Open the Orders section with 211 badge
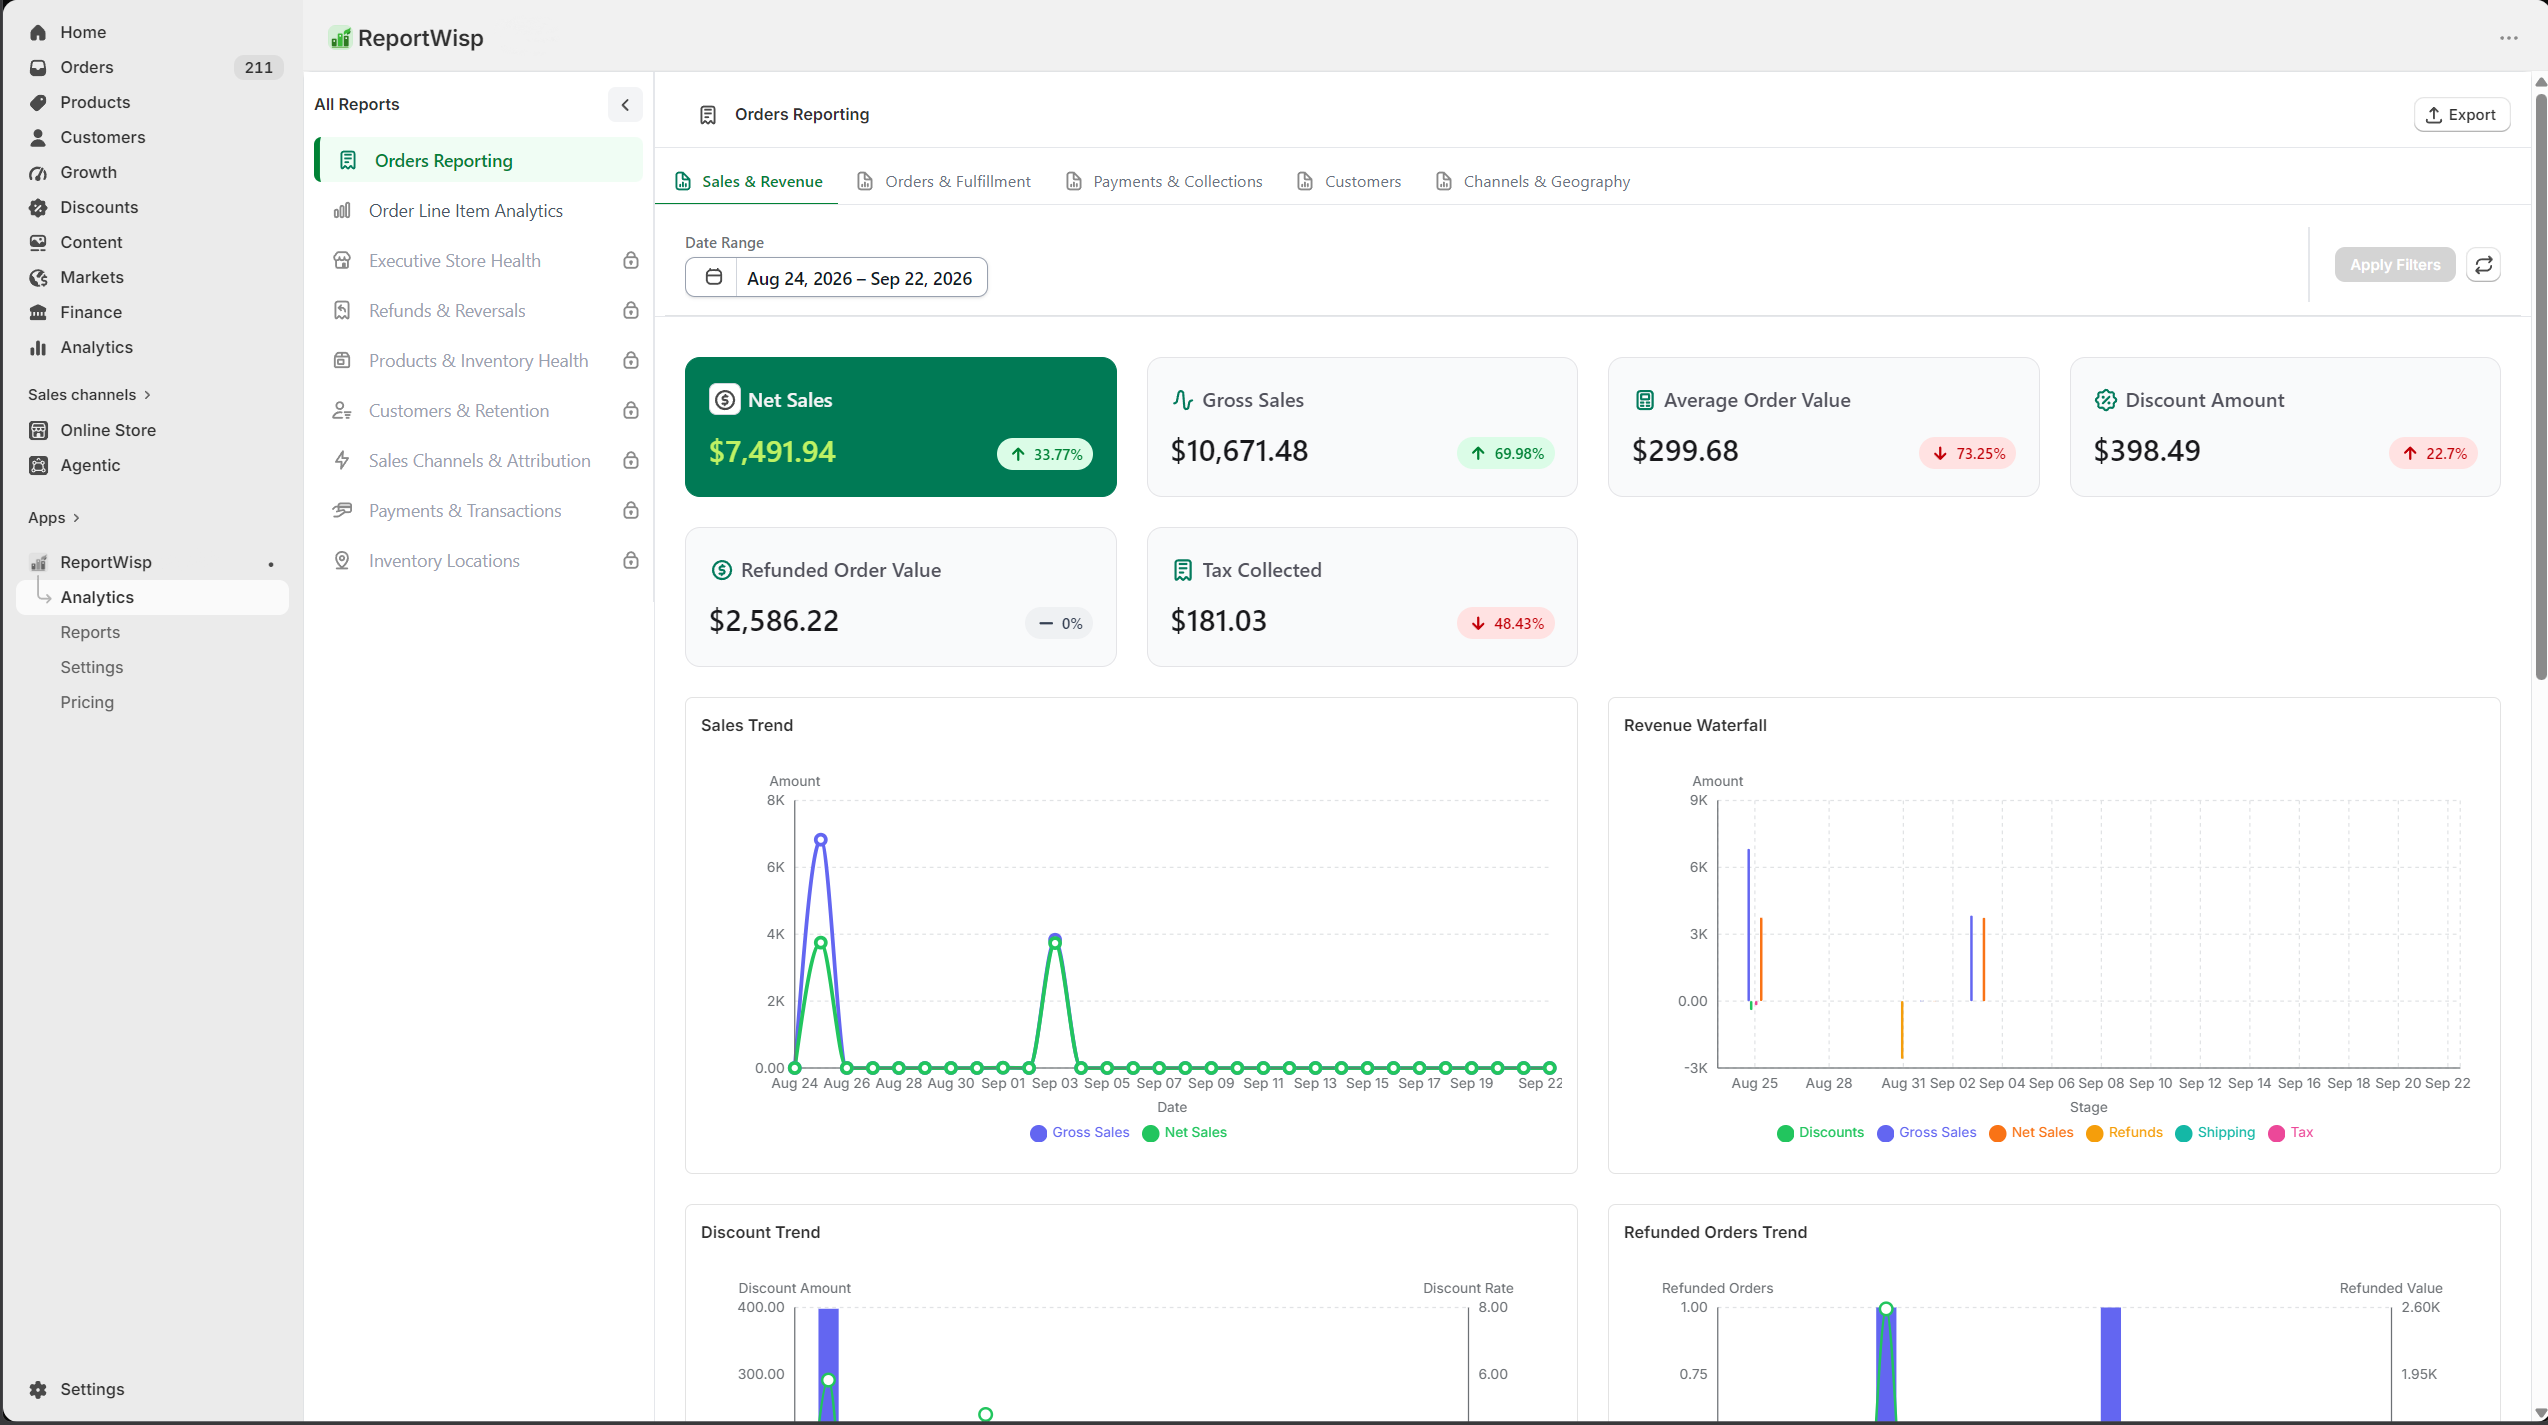 pyautogui.click(x=152, y=67)
